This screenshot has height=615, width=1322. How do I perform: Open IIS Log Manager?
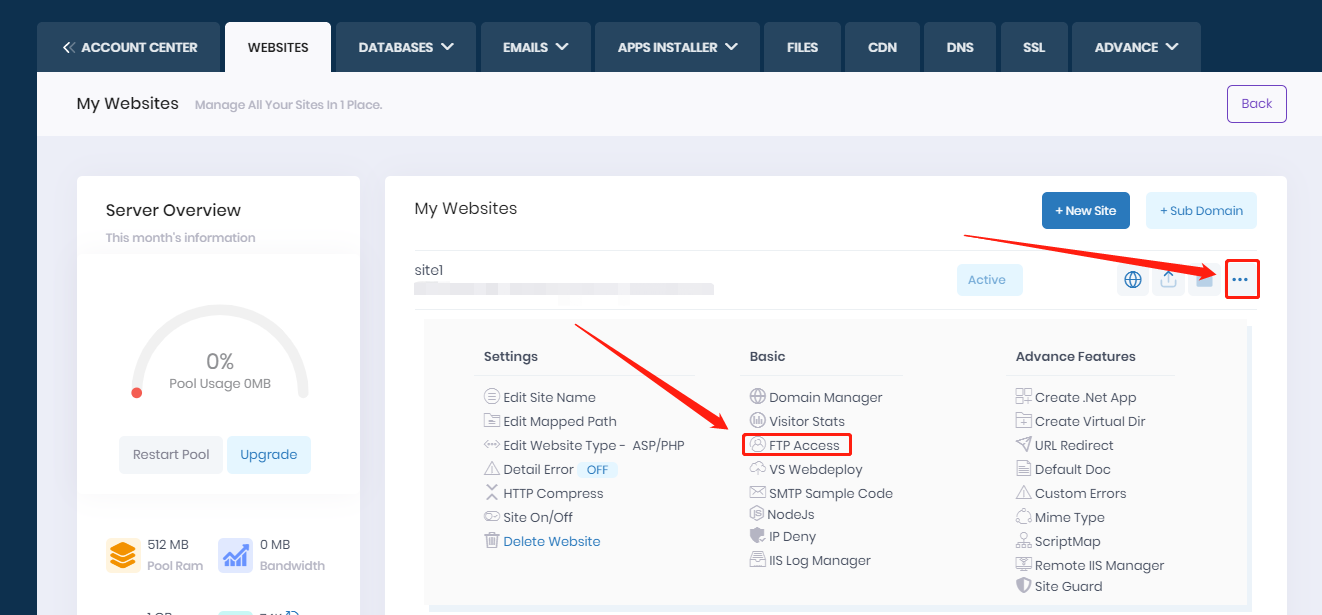(x=819, y=560)
